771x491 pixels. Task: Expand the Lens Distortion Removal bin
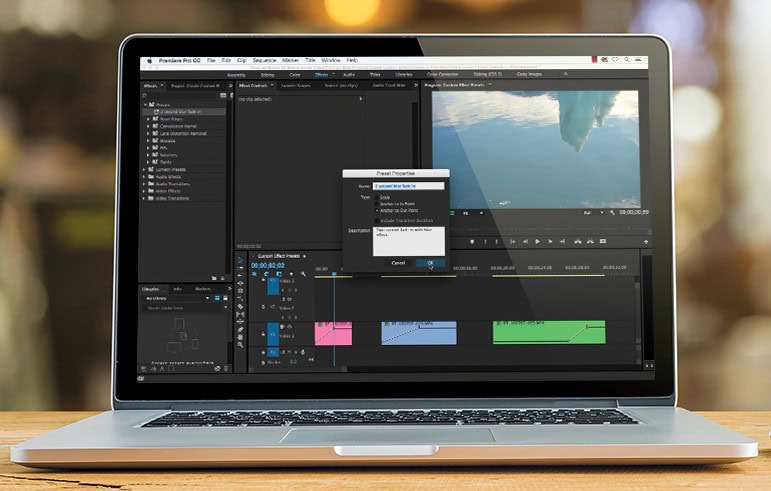click(x=148, y=133)
